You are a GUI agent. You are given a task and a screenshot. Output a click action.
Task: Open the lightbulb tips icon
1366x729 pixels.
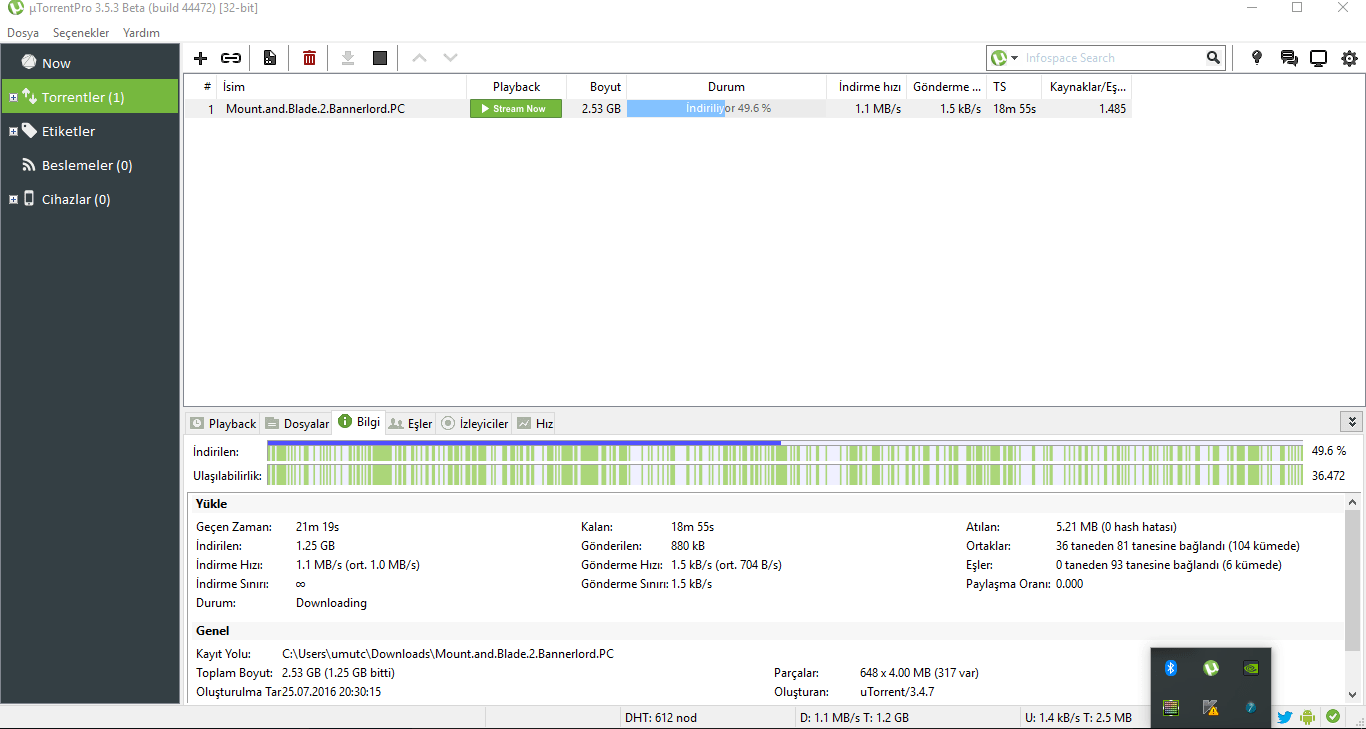(x=1257, y=58)
